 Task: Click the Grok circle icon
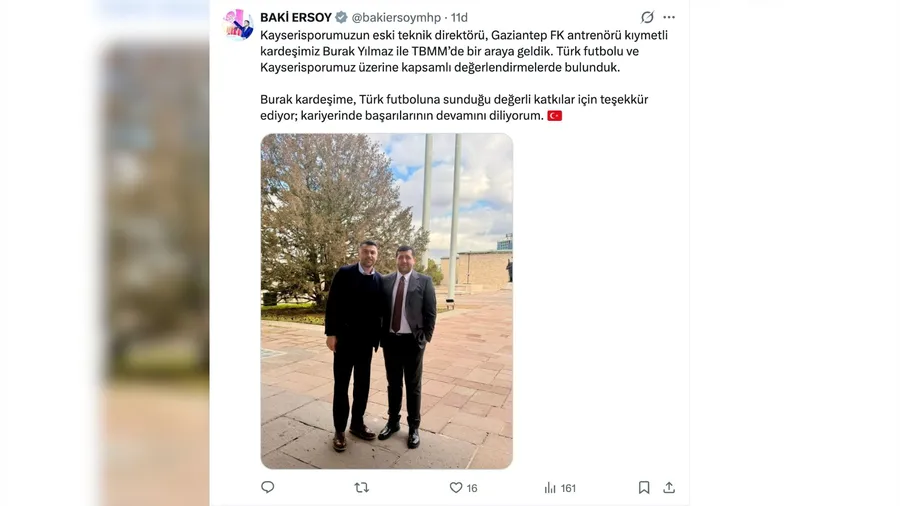[x=647, y=17]
